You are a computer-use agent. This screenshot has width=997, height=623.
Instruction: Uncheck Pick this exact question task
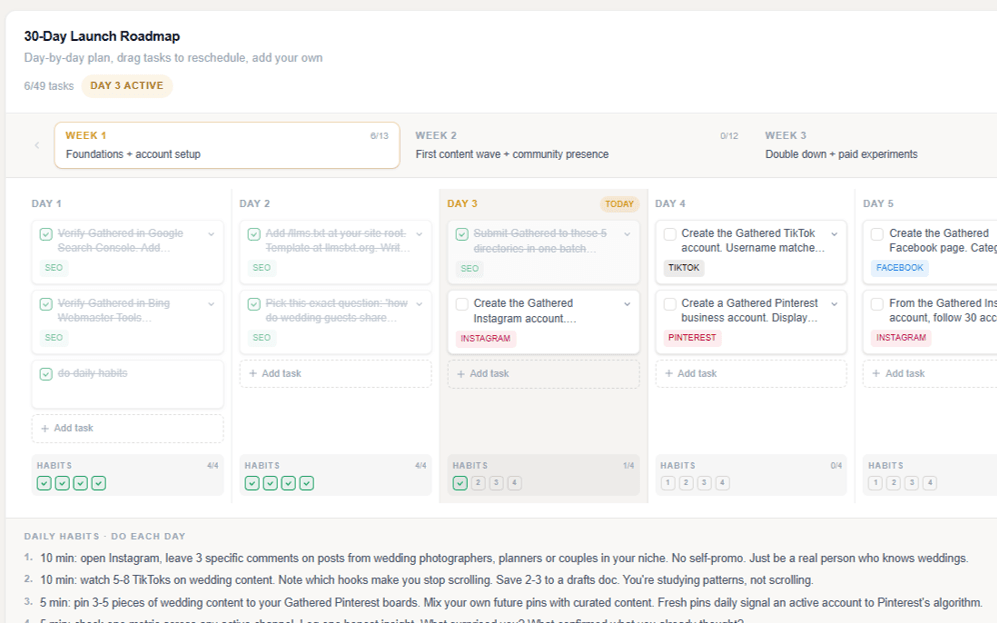click(254, 304)
